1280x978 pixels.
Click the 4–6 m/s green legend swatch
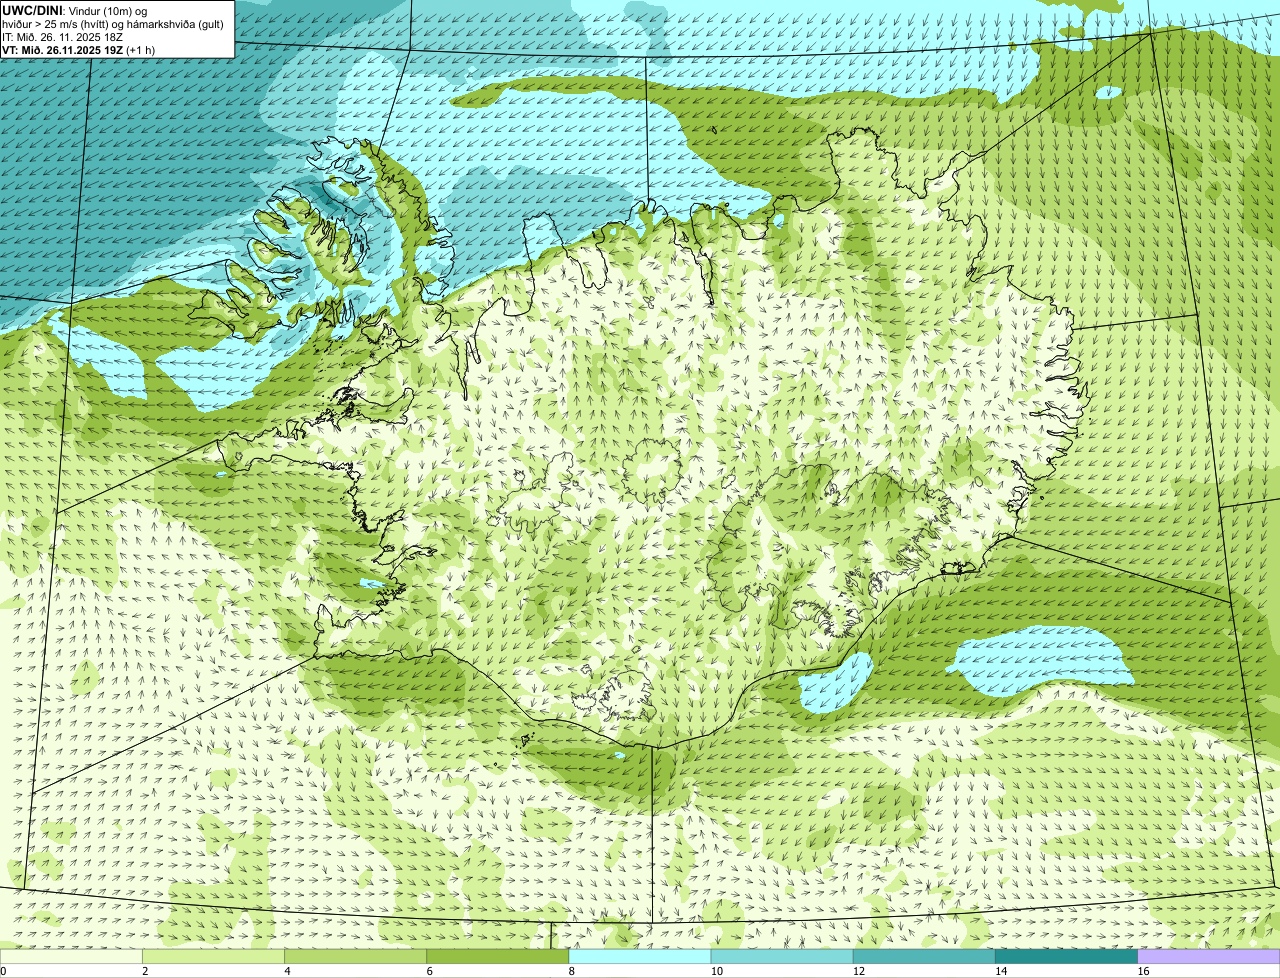(355, 956)
